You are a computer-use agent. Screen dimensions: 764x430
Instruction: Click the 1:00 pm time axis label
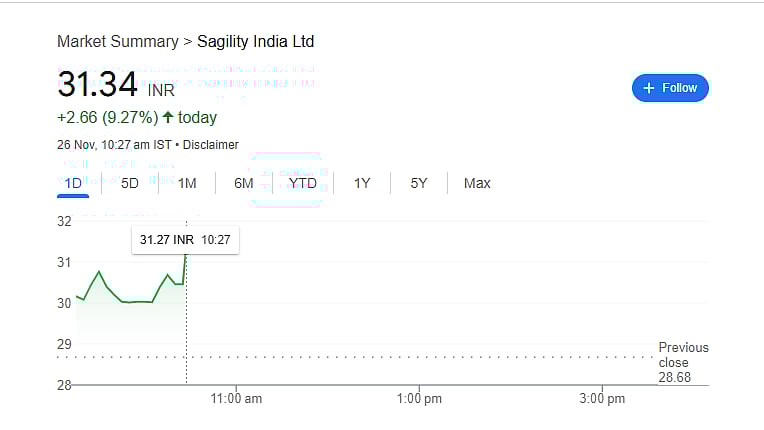tap(419, 399)
